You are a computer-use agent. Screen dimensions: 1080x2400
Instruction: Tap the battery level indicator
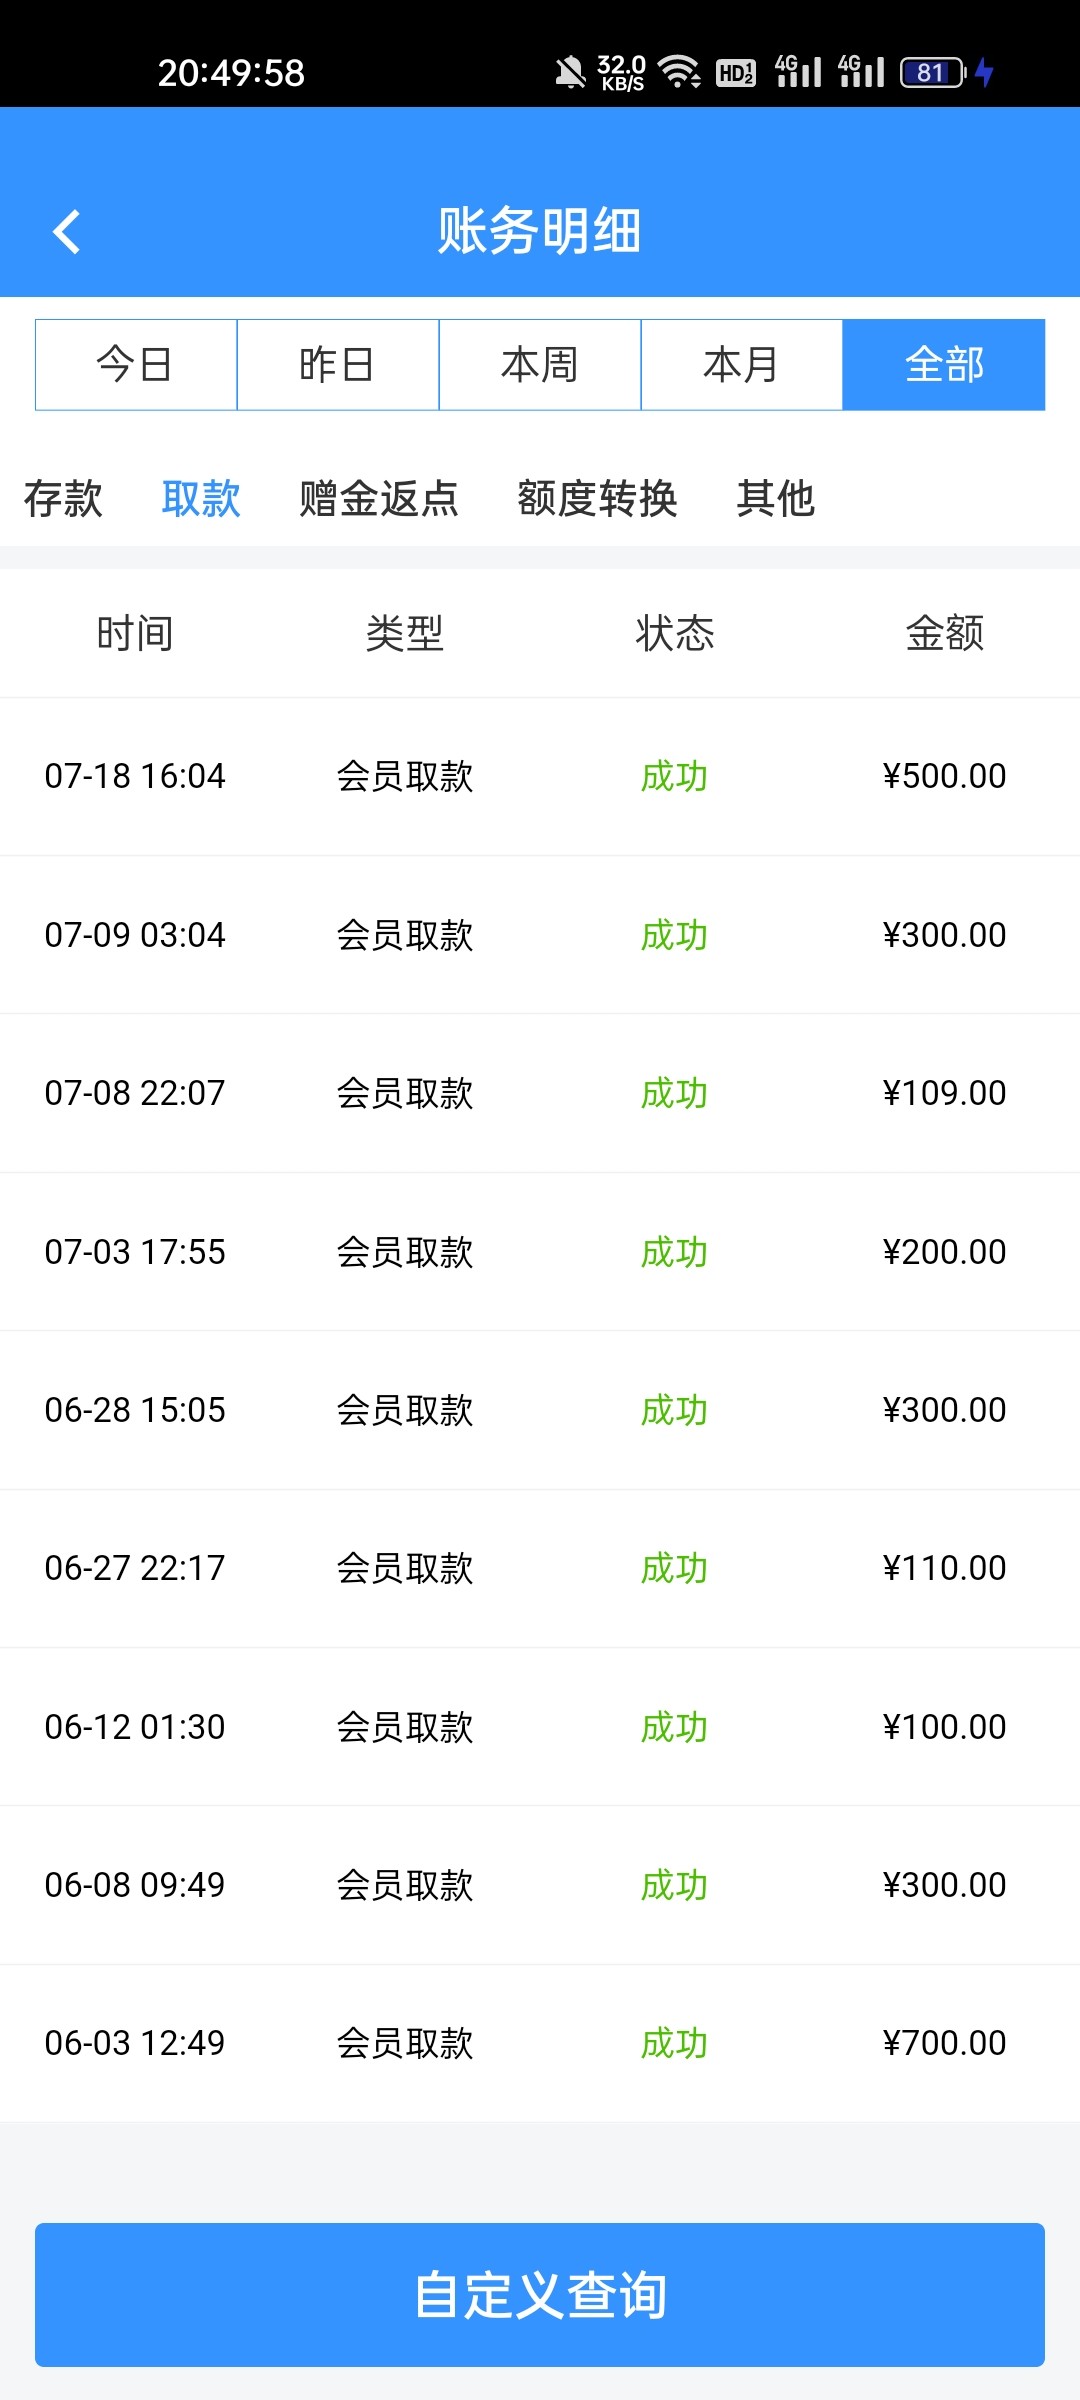(x=932, y=72)
